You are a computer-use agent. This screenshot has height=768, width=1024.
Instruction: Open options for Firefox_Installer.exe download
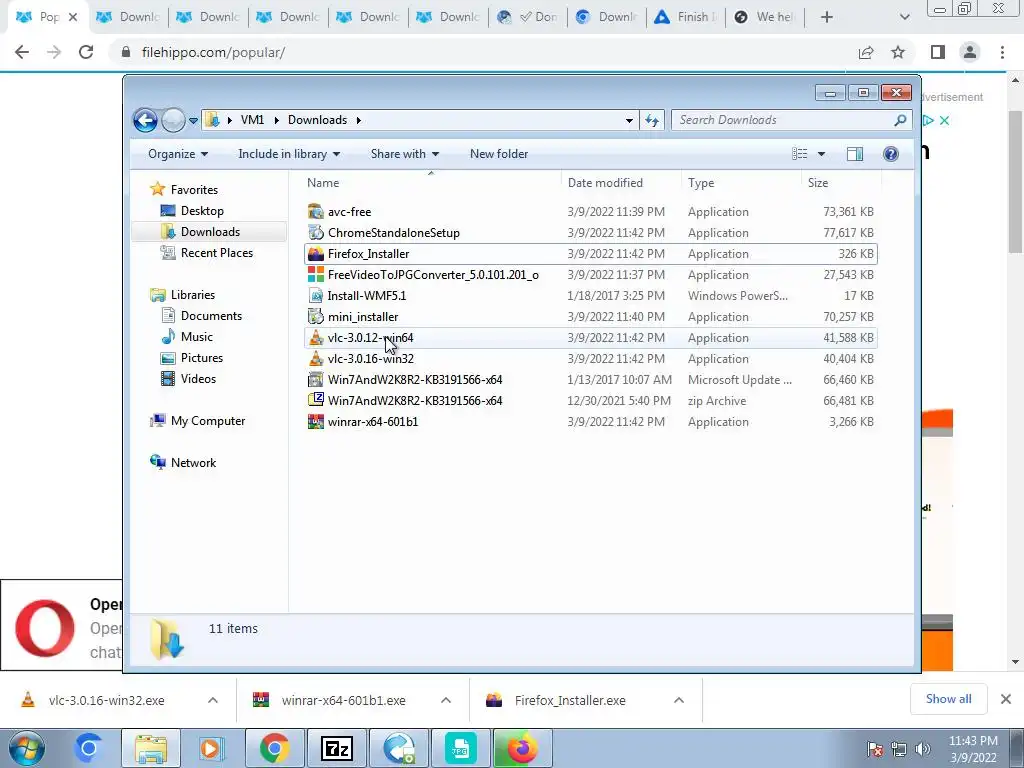tap(679, 700)
